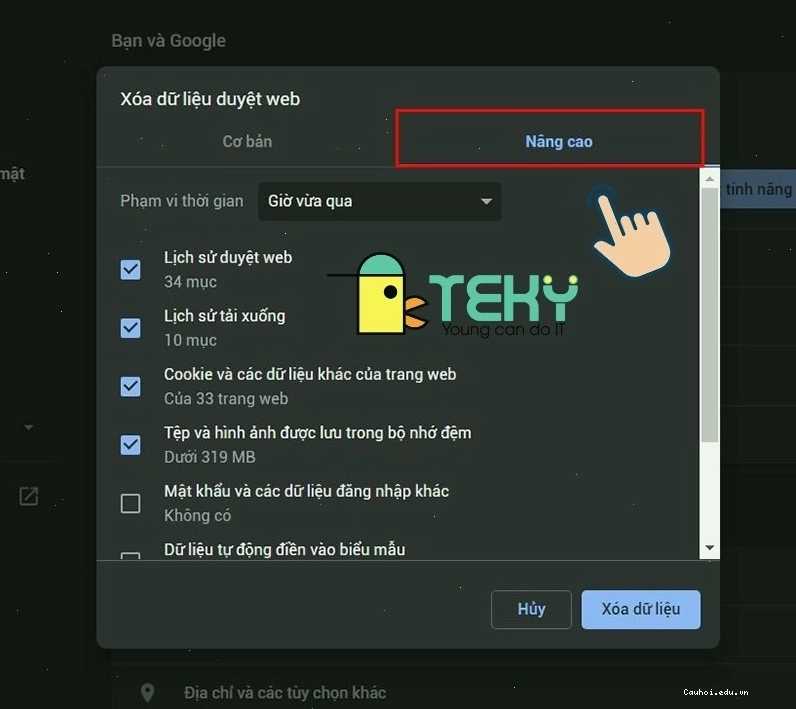Click the dialog scrollbar thumb
Viewport: 796px width, 709px height.
[x=710, y=315]
